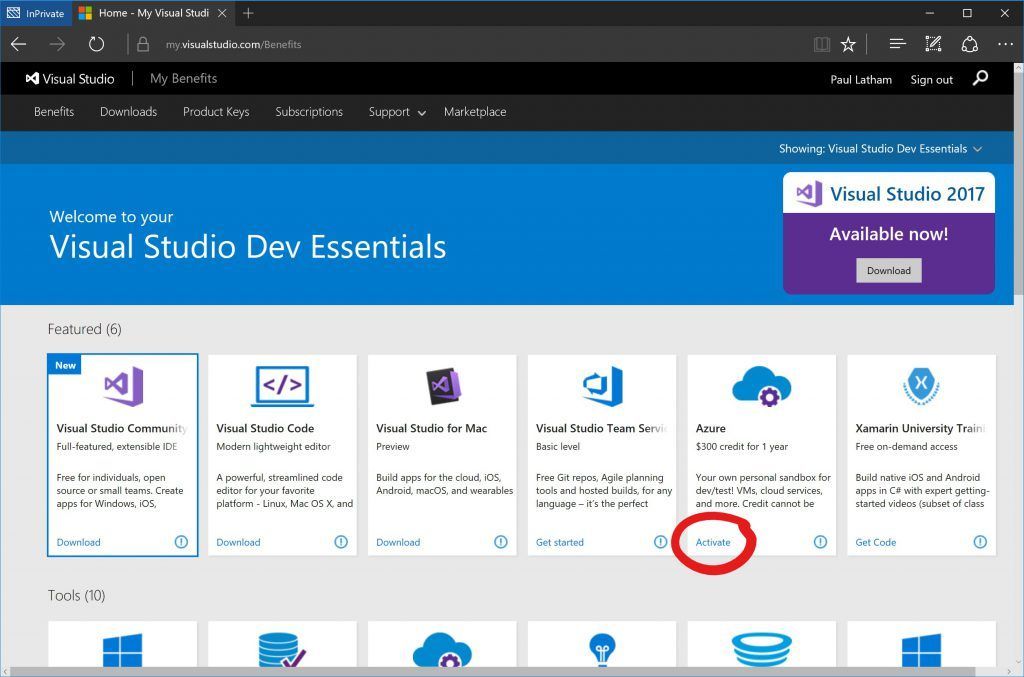Viewport: 1024px width, 677px height.
Task: Open the reading view book icon
Action: tap(822, 44)
